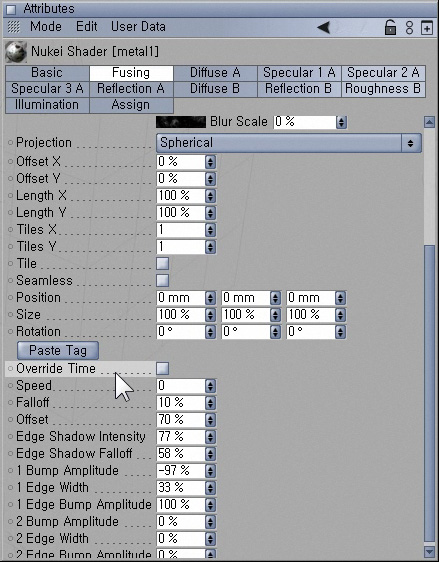
Task: Click the vertical scrollbar thumb
Action: tap(429, 394)
